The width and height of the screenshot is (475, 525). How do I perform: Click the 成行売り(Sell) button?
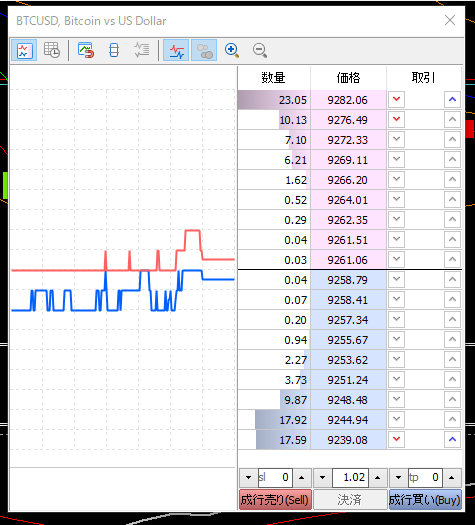tap(275, 500)
